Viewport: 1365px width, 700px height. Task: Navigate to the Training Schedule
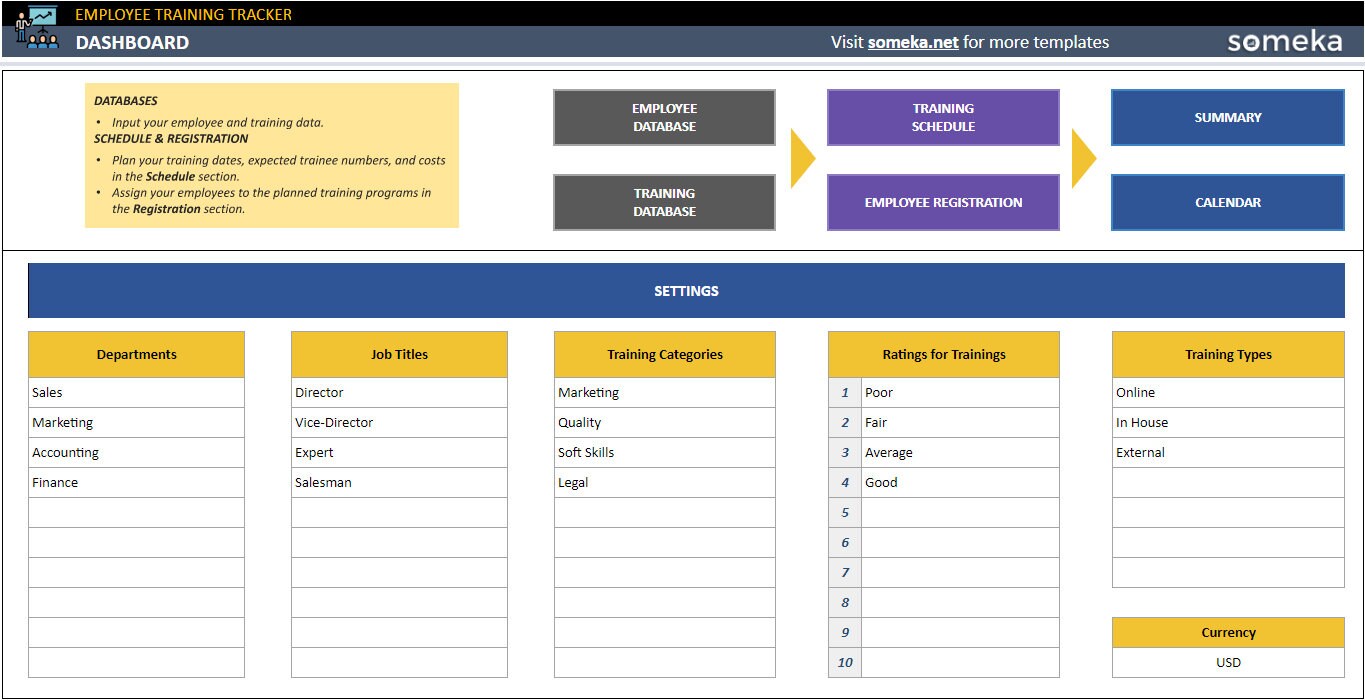pyautogui.click(x=941, y=117)
